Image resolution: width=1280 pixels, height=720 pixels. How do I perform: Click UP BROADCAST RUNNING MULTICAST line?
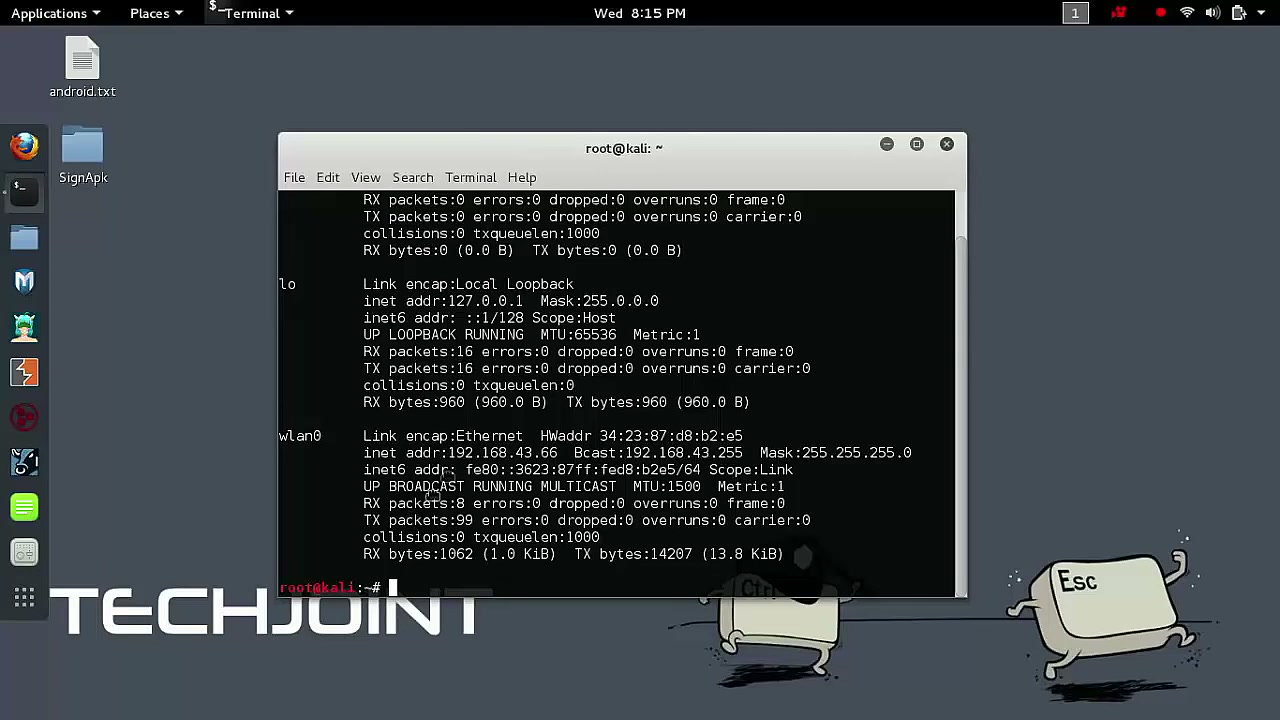coord(573,487)
